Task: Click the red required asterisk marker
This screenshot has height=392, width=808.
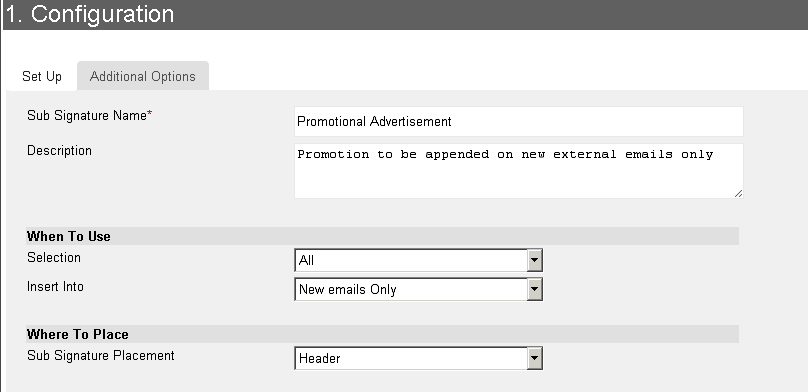Action: (x=149, y=114)
